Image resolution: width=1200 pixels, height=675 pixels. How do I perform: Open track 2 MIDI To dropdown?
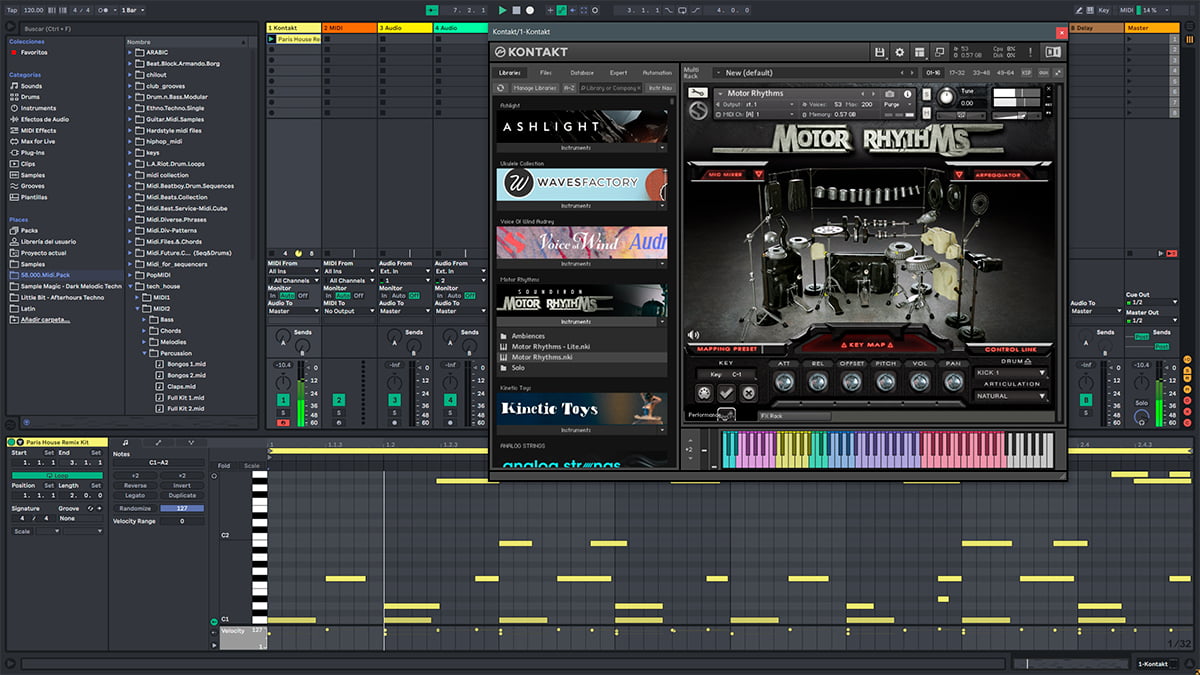(x=349, y=311)
